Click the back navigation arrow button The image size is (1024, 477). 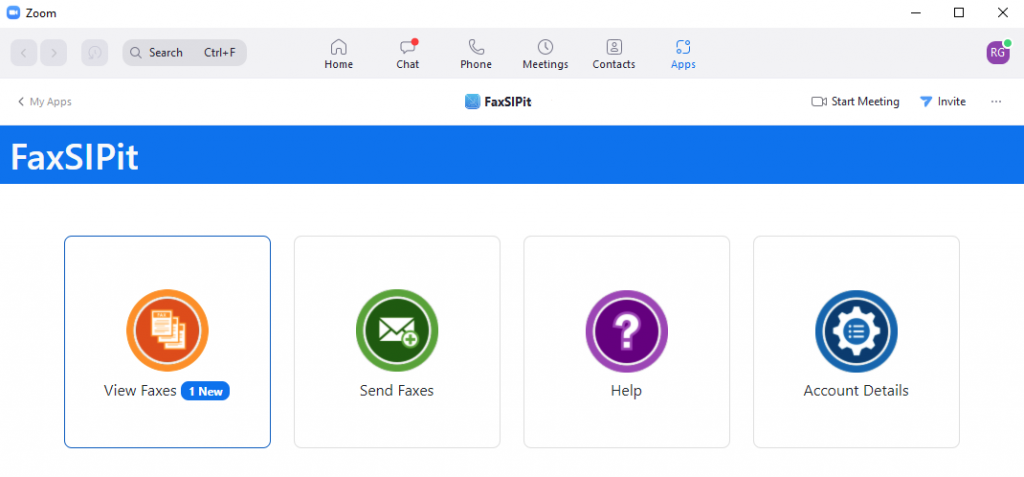click(24, 53)
